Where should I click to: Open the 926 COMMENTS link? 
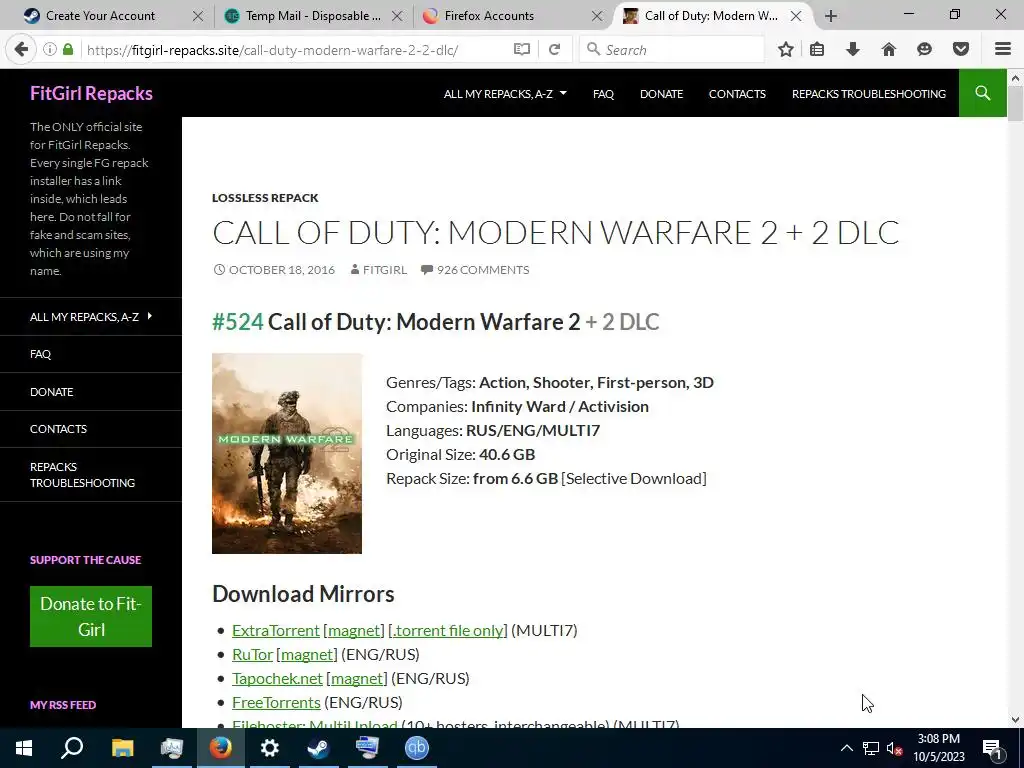point(483,270)
